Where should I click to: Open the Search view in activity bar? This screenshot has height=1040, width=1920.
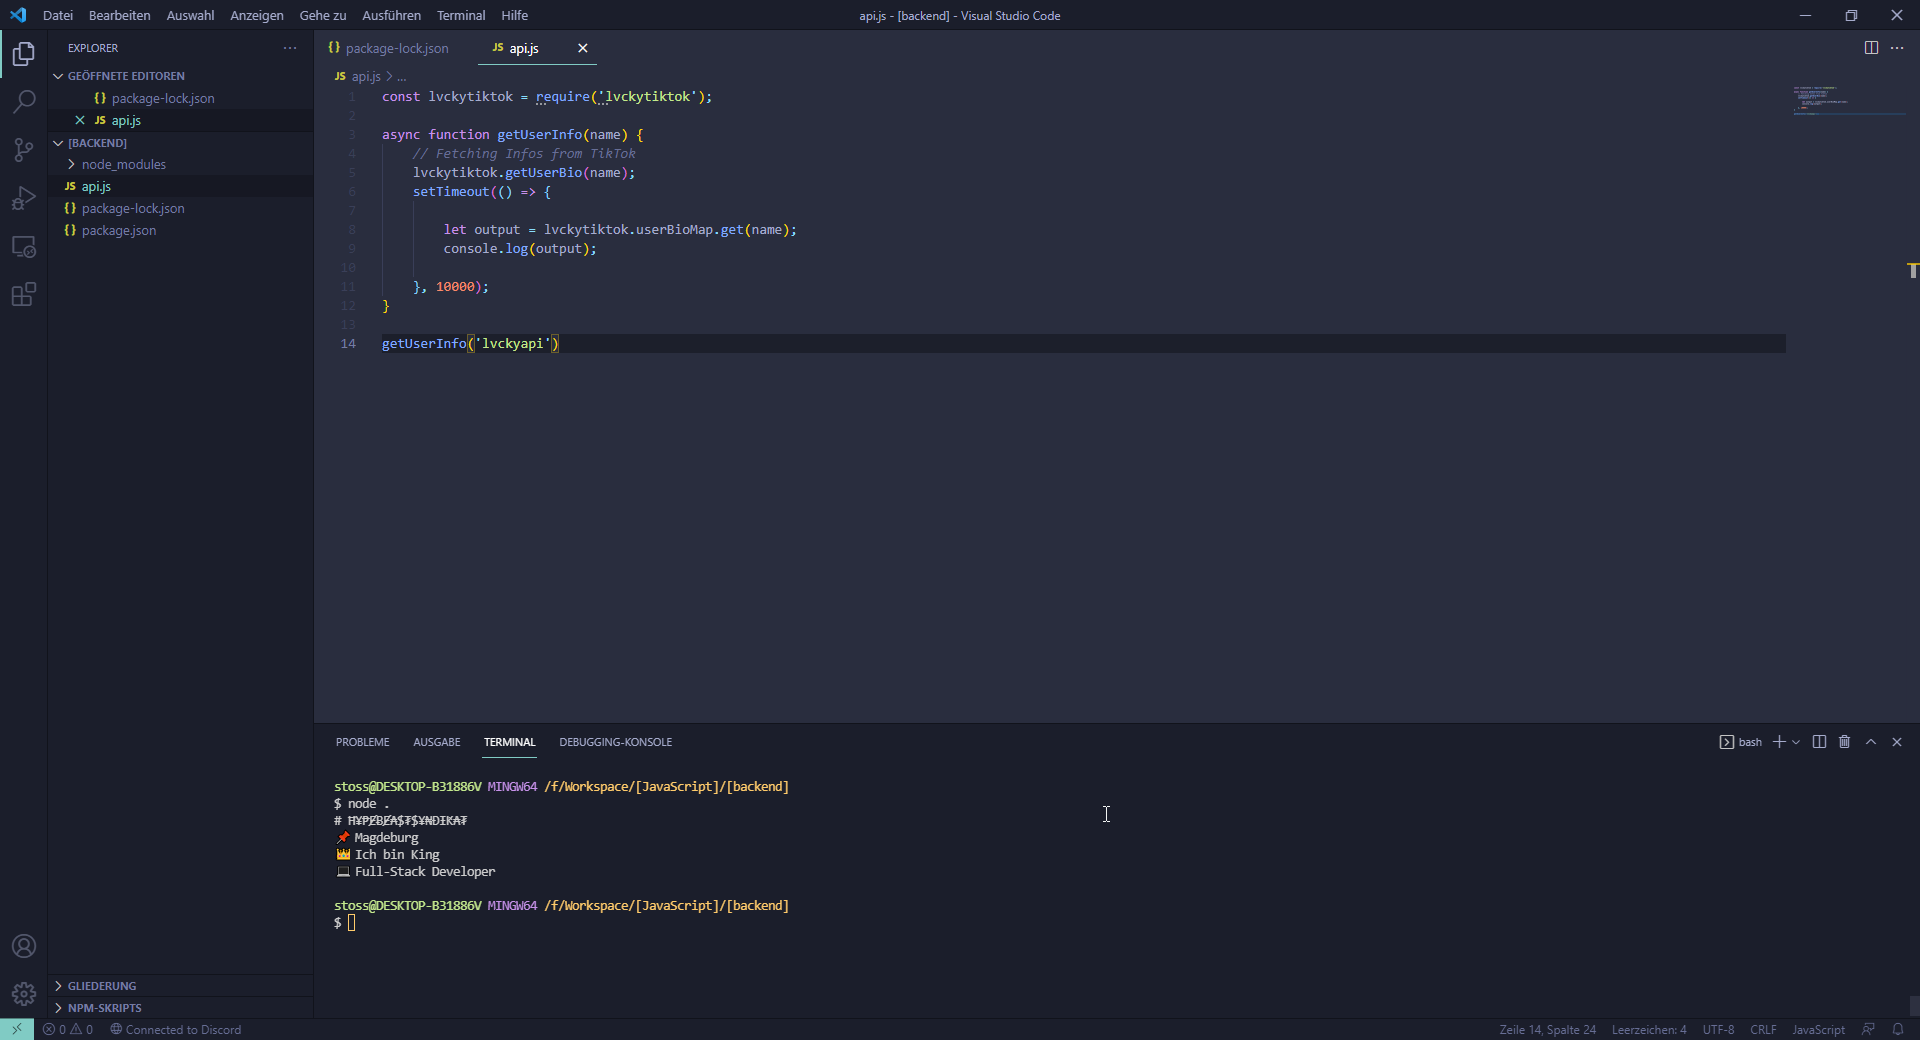24,101
